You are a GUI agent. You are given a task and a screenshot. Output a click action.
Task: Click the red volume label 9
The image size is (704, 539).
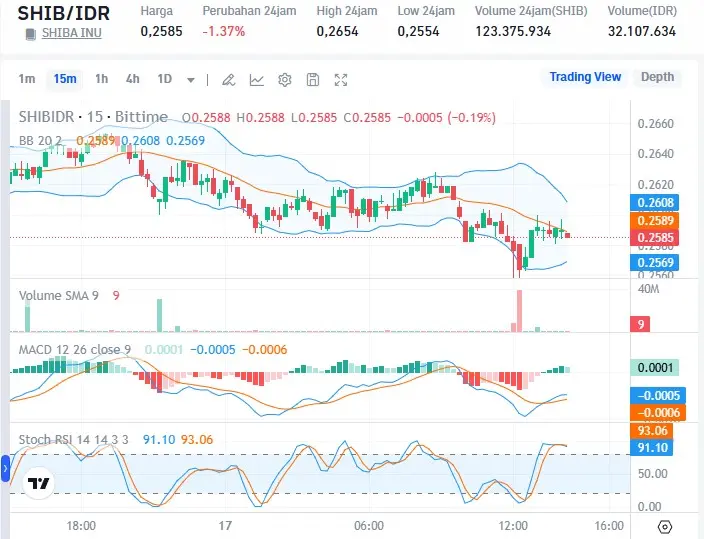tap(641, 324)
